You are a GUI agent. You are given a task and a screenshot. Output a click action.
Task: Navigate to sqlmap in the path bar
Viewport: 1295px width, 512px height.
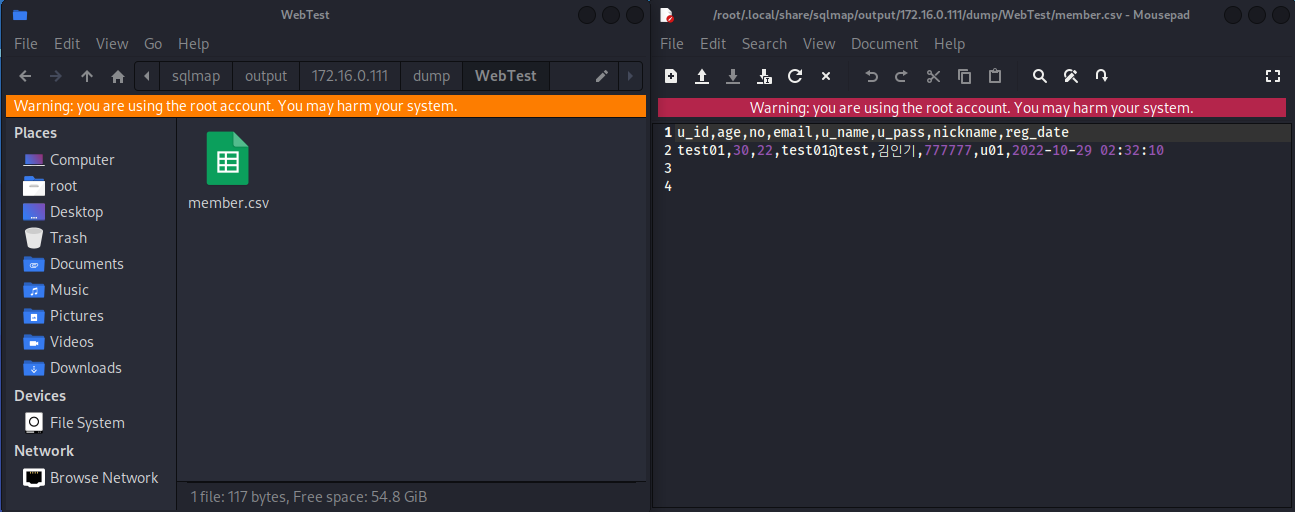(197, 76)
